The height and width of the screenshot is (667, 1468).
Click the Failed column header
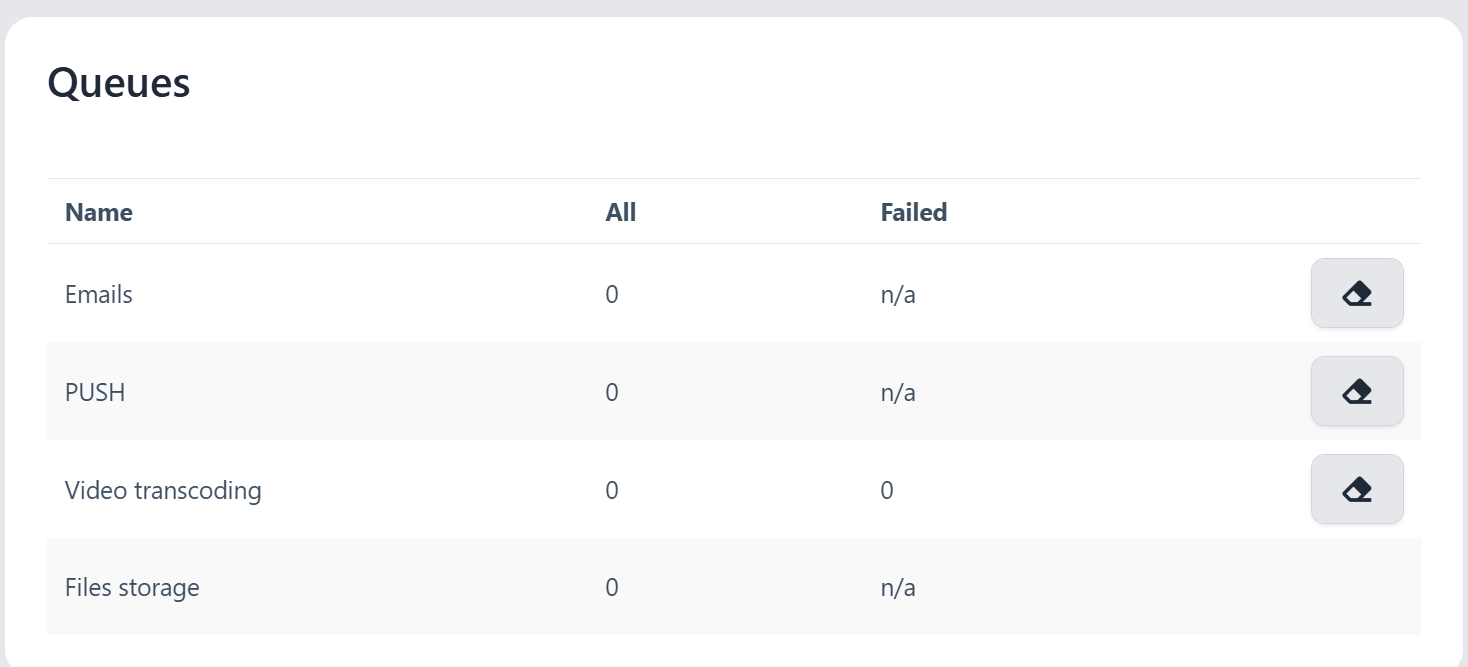pyautogui.click(x=914, y=212)
